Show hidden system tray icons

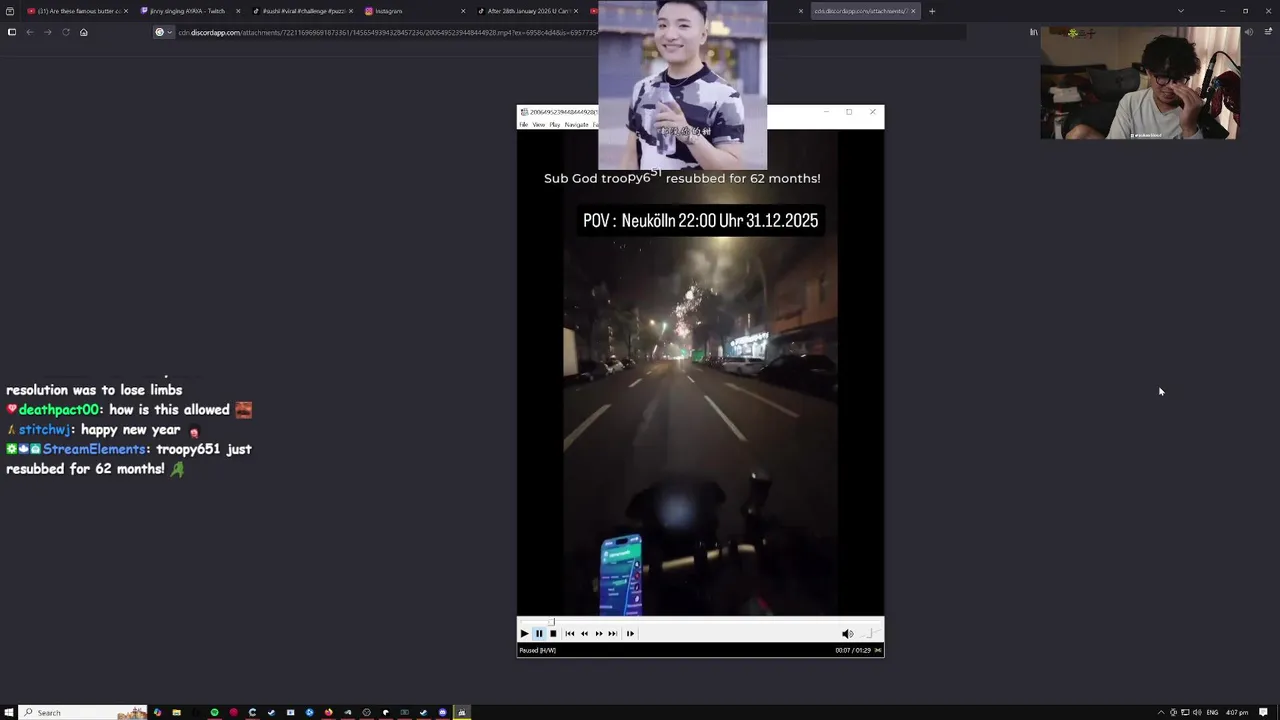pyautogui.click(x=1161, y=712)
